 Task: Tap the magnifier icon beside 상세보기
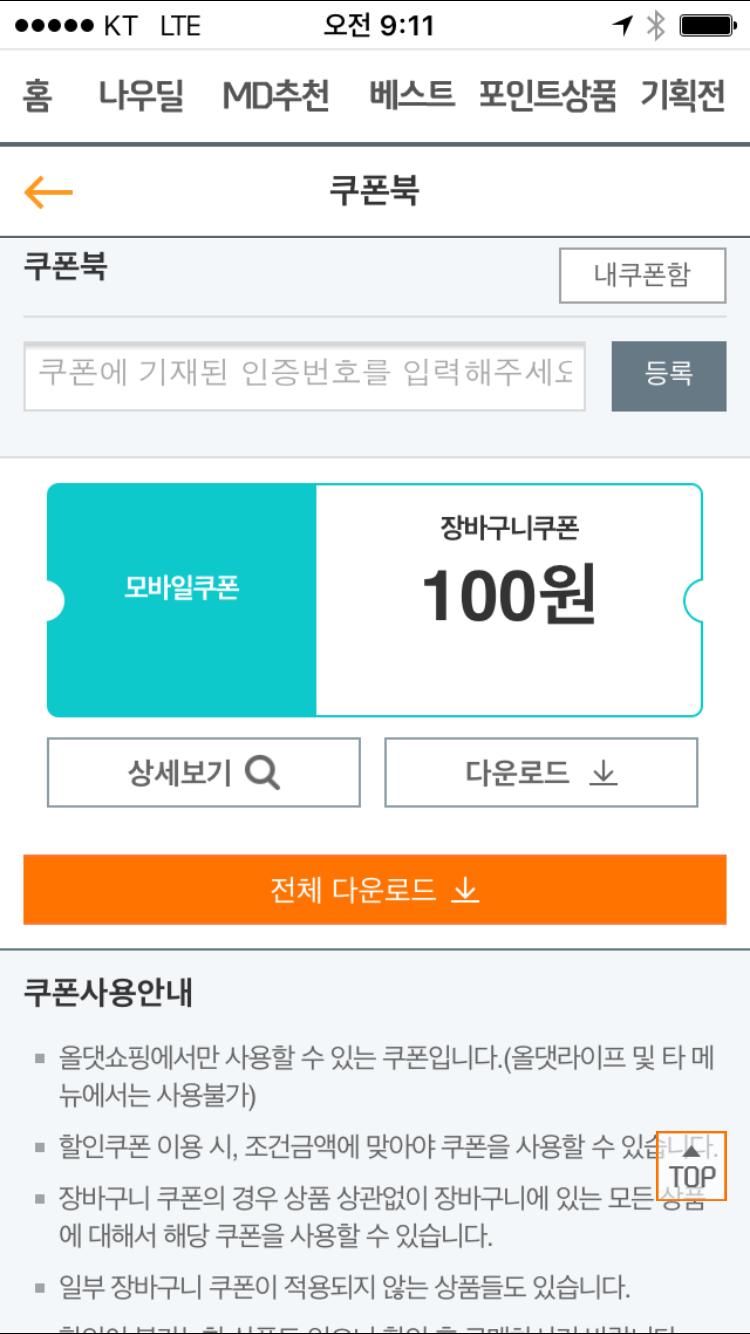[x=262, y=772]
